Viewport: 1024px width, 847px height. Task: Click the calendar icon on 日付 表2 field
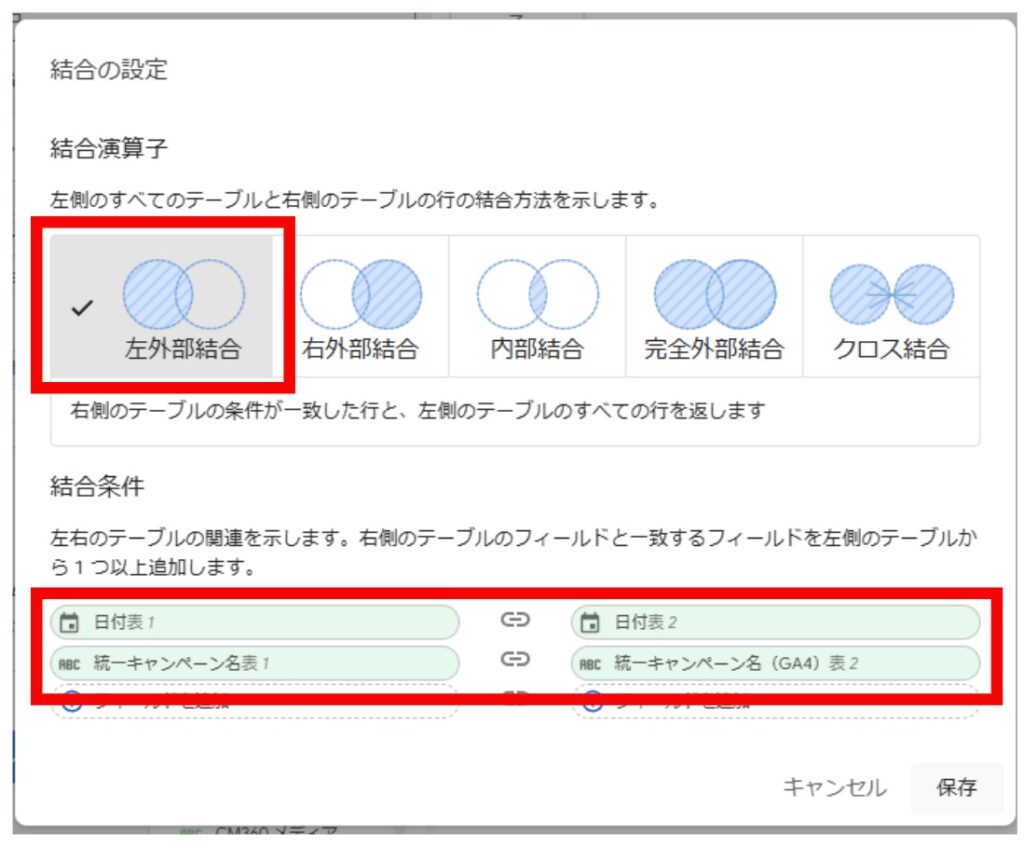click(591, 623)
